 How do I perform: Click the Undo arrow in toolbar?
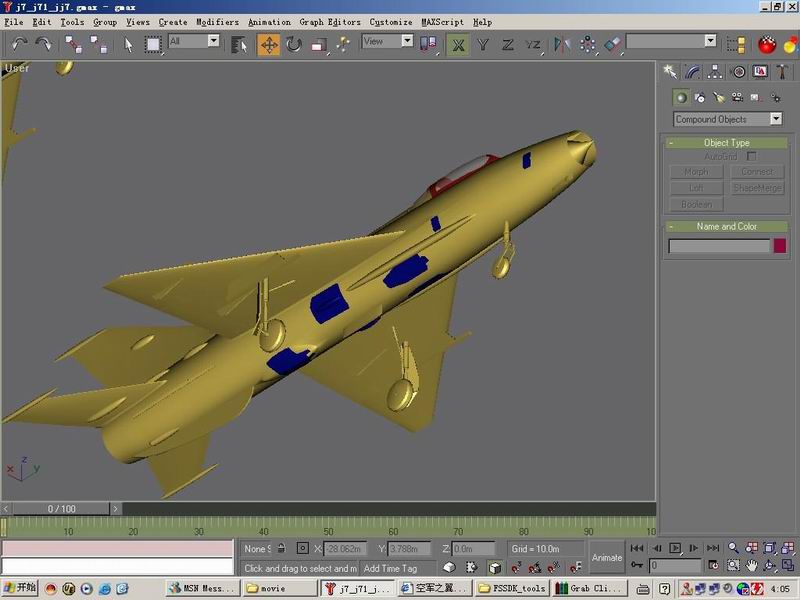coord(19,44)
